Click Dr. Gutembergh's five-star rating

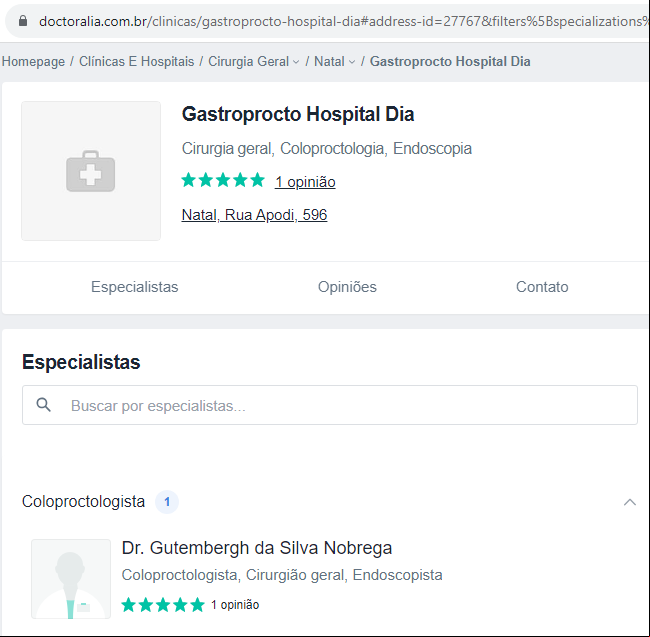coord(163,605)
